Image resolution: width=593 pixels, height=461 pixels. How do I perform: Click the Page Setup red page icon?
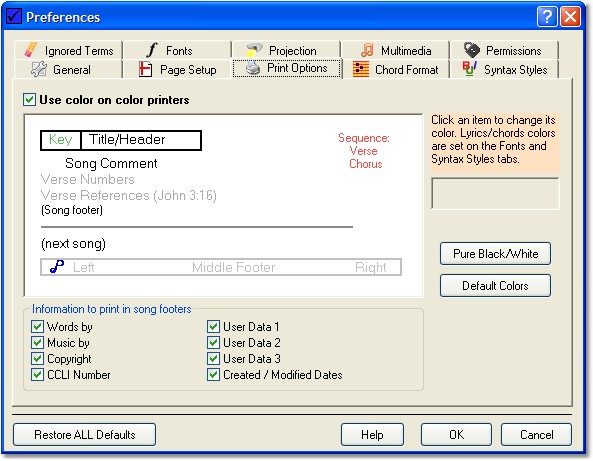tap(145, 70)
